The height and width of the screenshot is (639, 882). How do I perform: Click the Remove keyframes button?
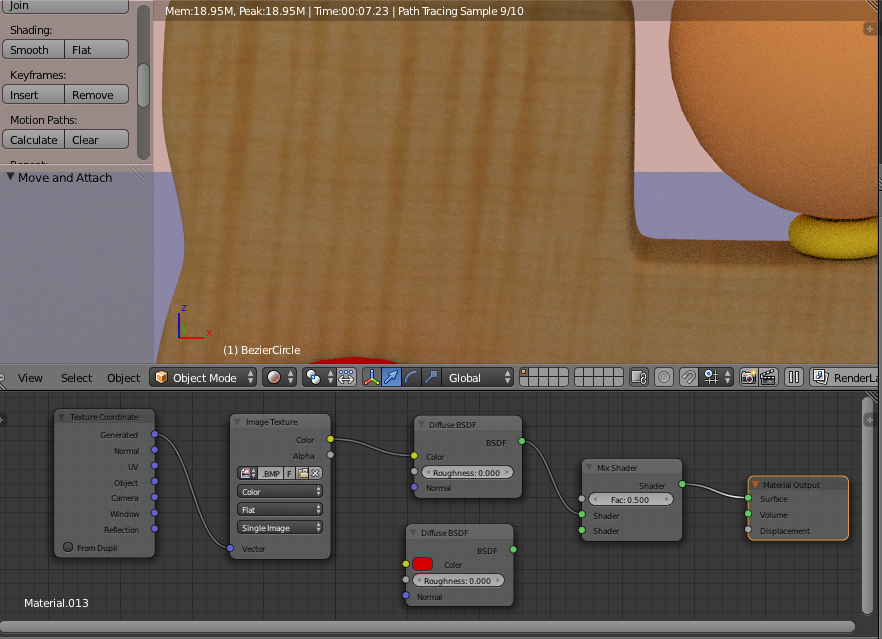pyautogui.click(x=97, y=94)
